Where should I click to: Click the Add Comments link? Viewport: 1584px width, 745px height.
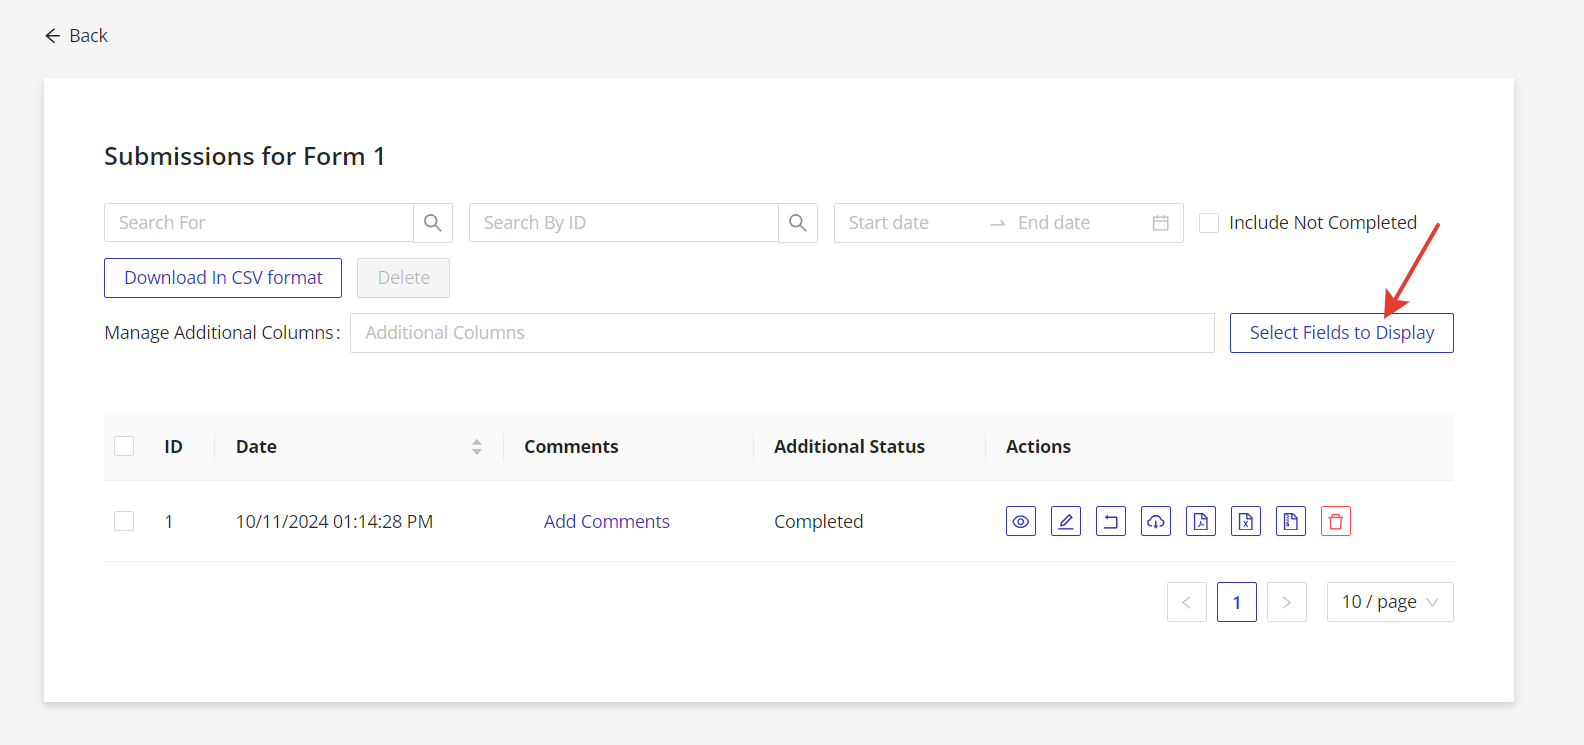point(606,521)
